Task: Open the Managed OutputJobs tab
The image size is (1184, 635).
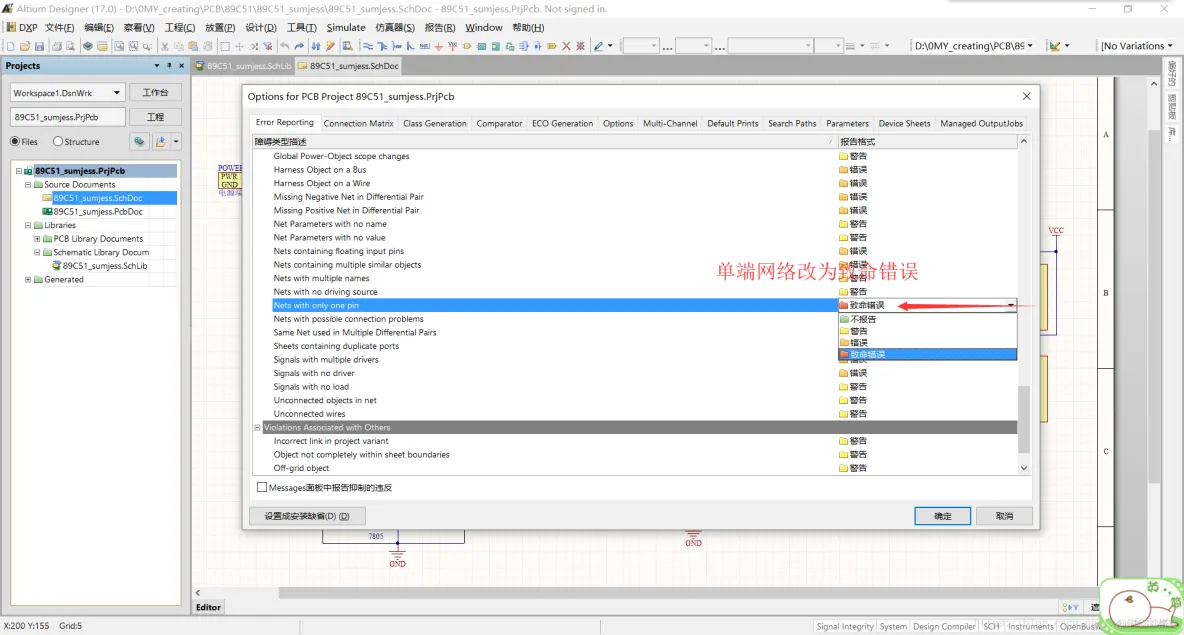Action: [982, 123]
